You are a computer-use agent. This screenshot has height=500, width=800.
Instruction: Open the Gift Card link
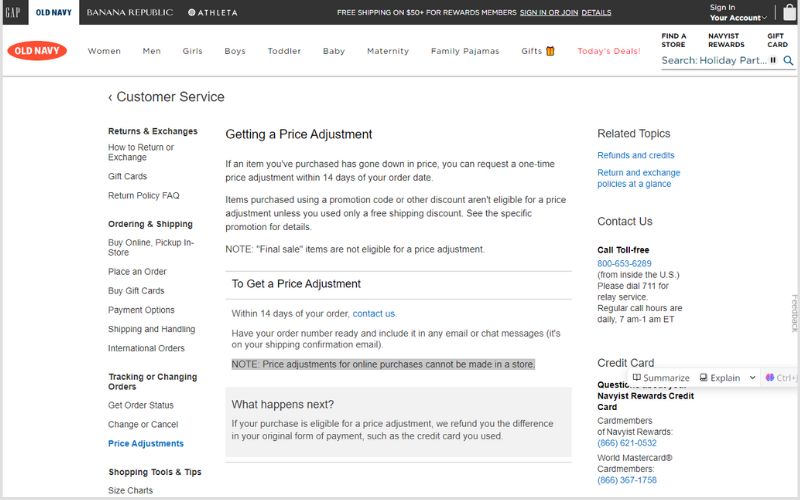777,40
